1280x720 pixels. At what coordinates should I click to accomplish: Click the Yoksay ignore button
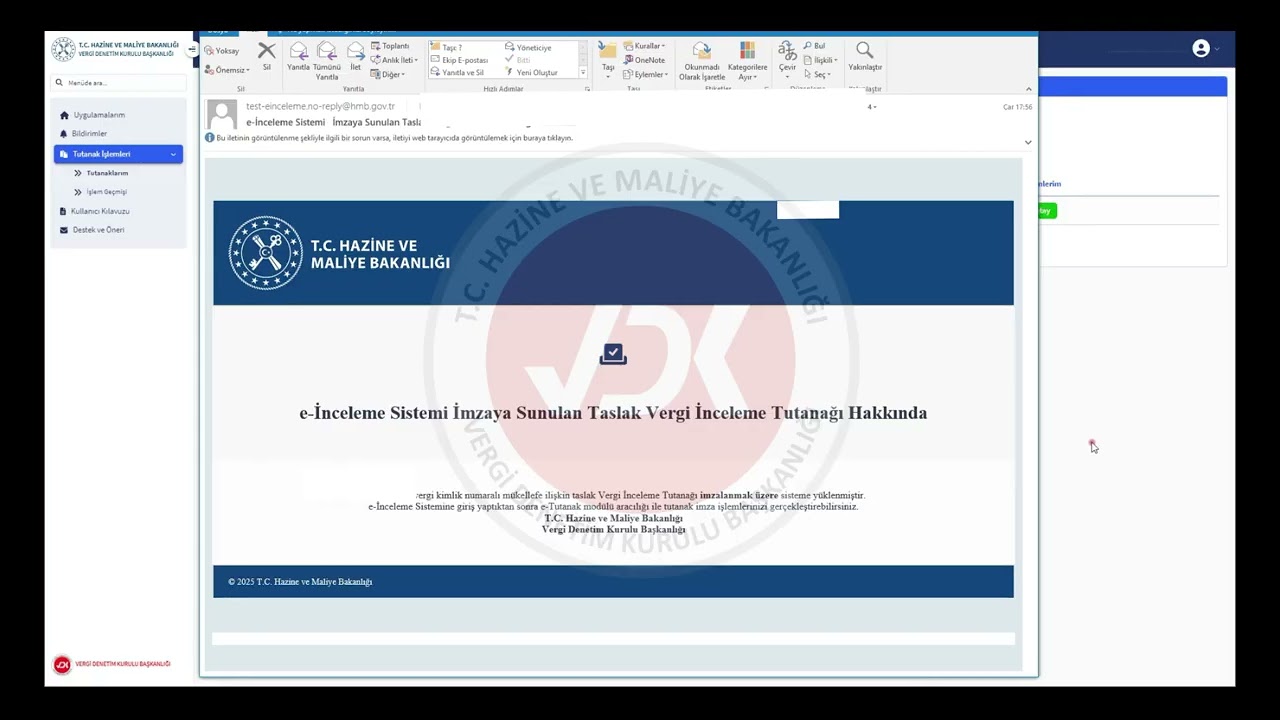tap(222, 51)
